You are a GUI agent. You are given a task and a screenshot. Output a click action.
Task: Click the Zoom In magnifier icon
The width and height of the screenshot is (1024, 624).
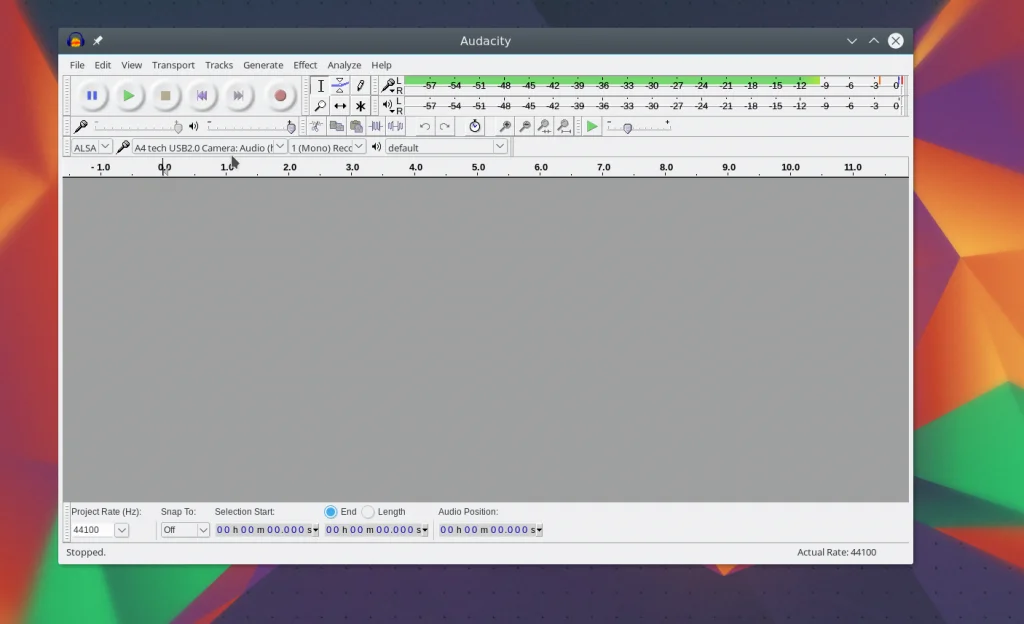(x=505, y=127)
